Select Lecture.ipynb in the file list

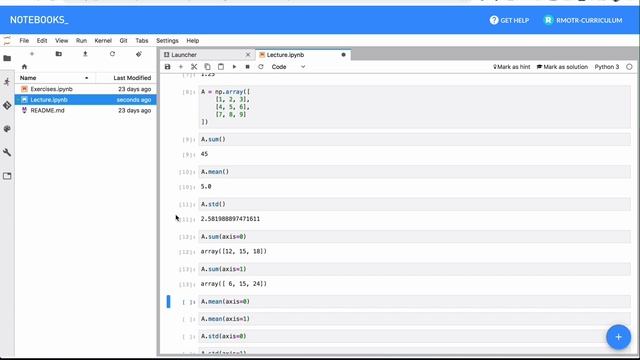(x=86, y=100)
